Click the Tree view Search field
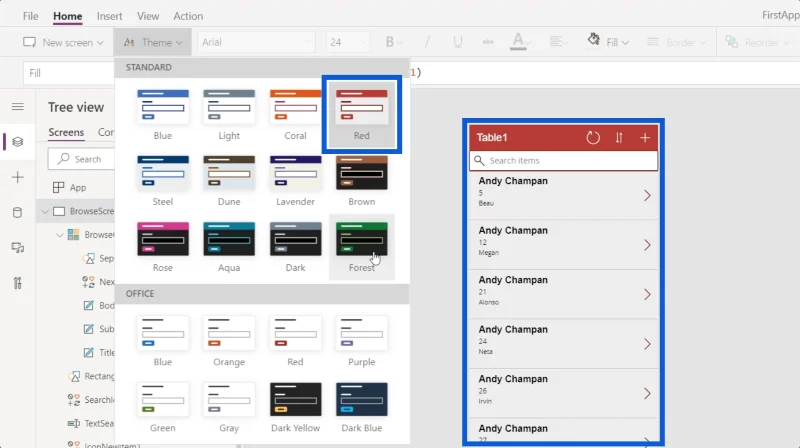This screenshot has width=800, height=448. point(81,159)
